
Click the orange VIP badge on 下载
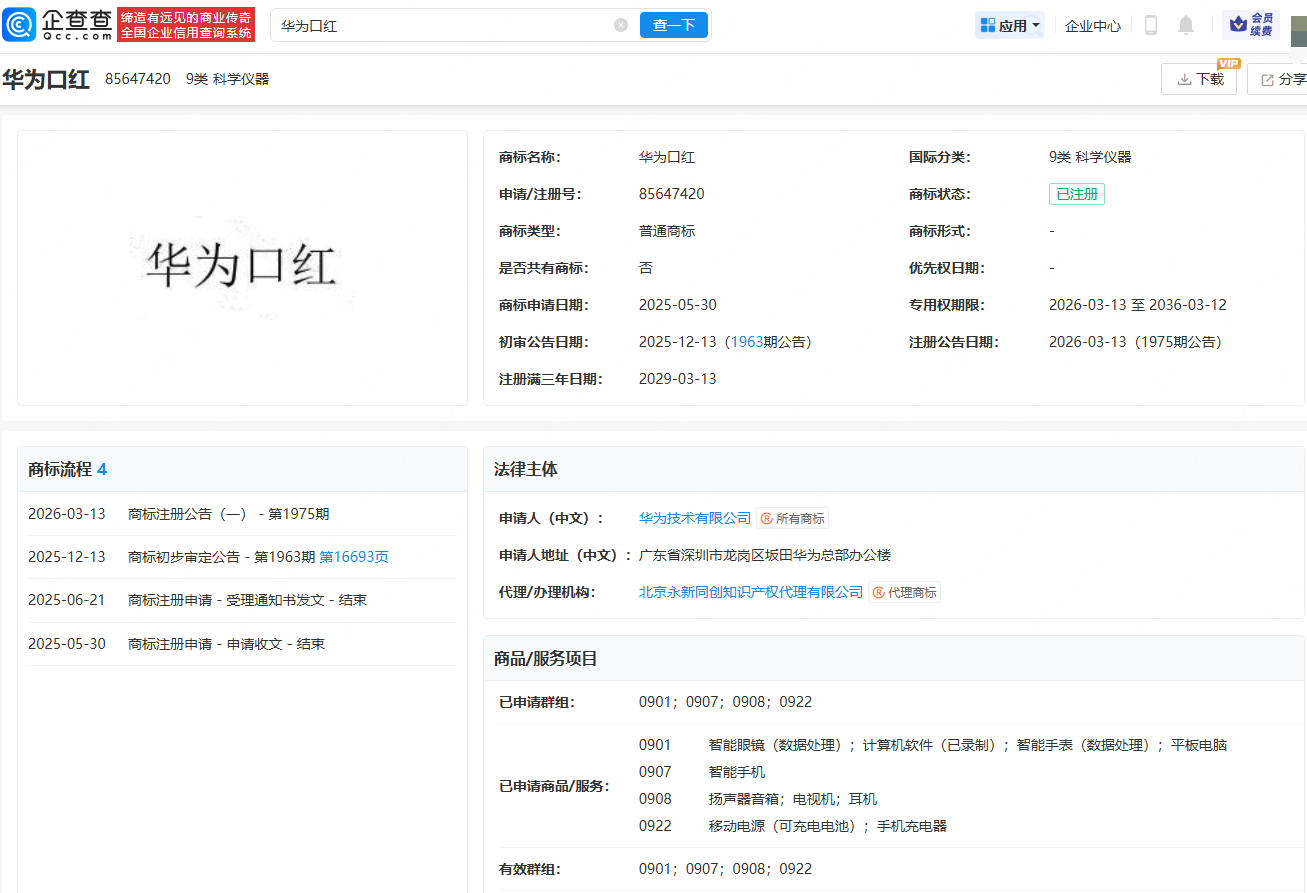1229,62
